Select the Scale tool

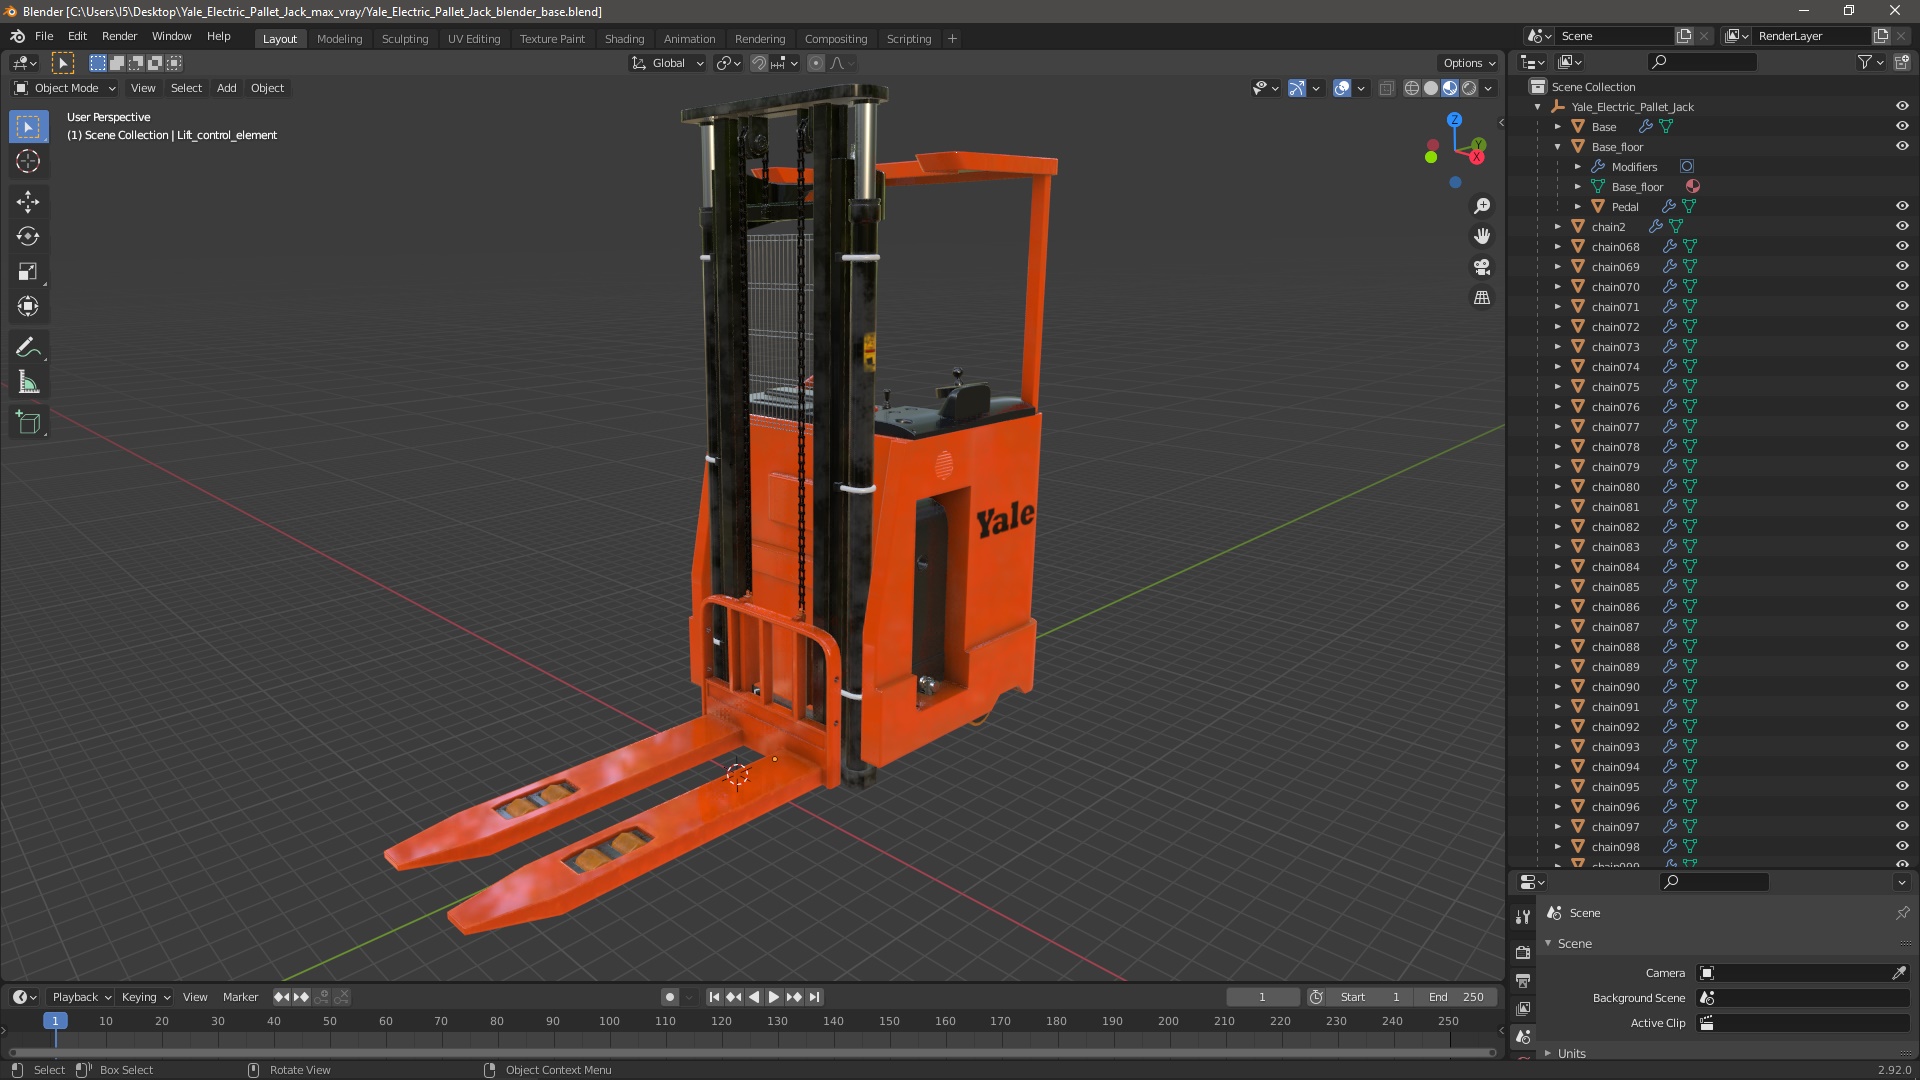28,272
